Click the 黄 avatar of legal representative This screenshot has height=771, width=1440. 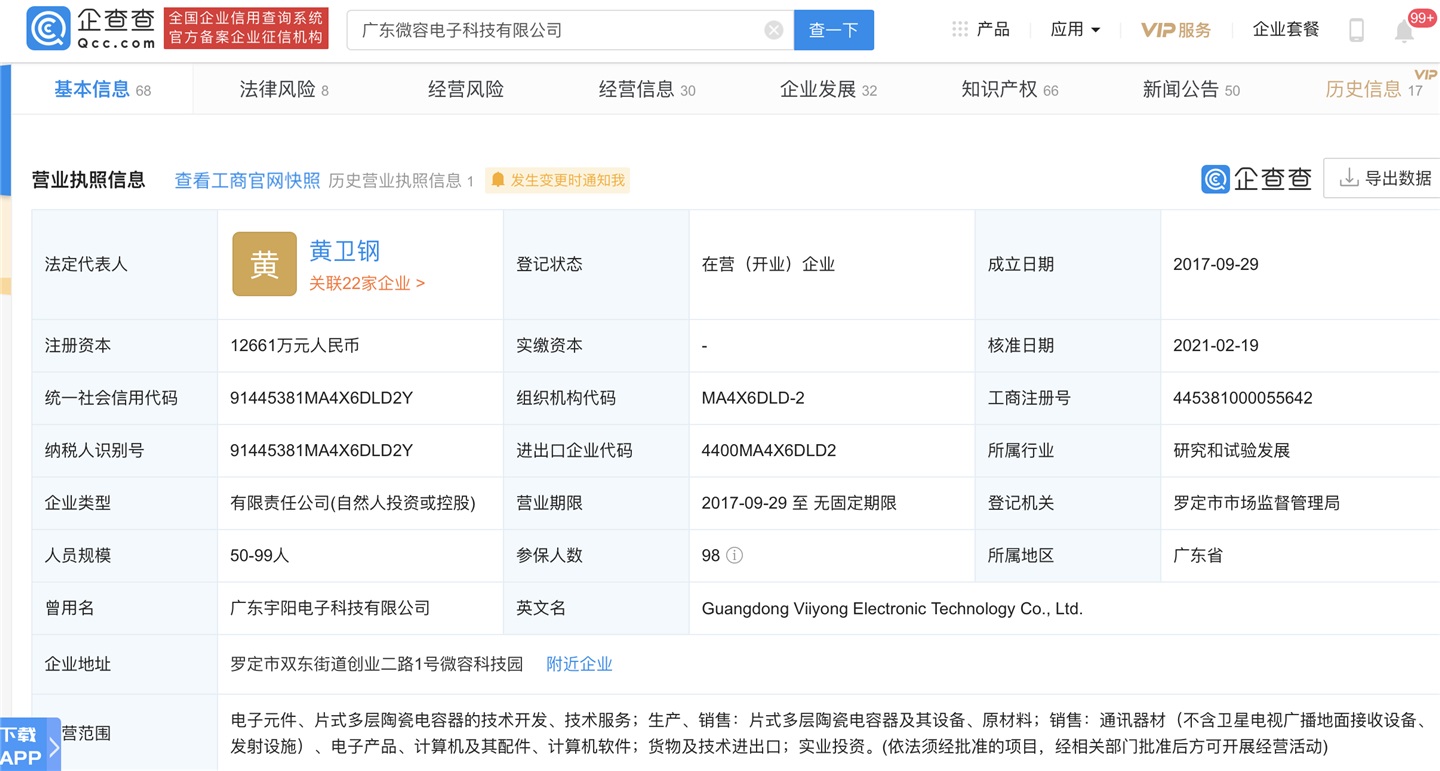[x=264, y=264]
